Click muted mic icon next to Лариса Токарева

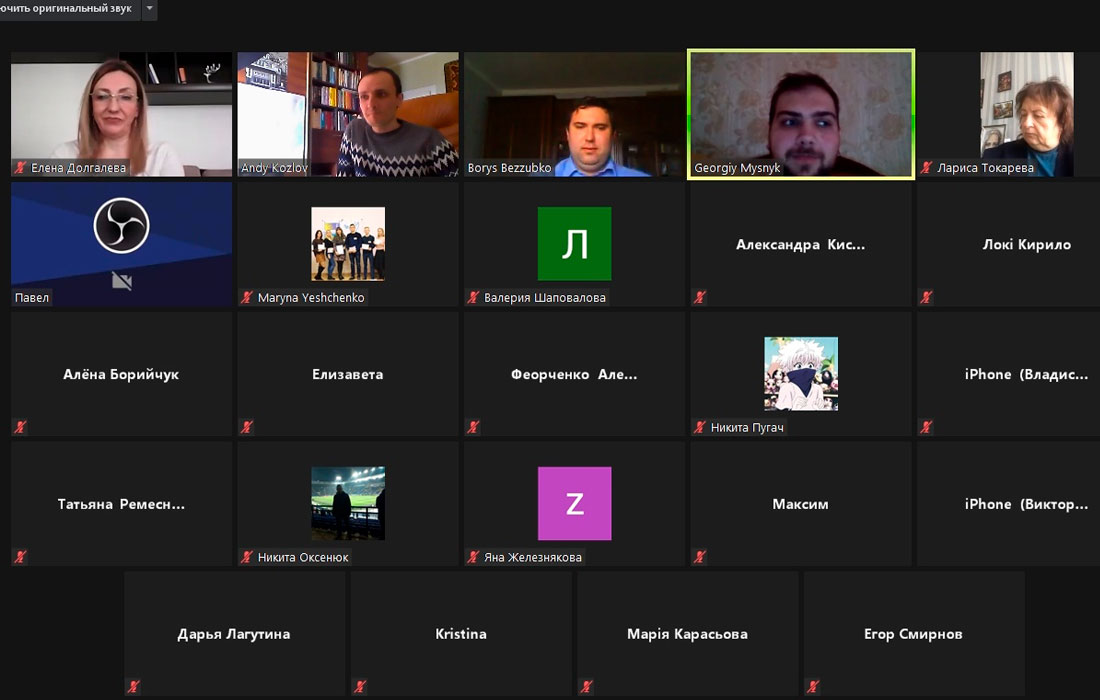pos(926,168)
